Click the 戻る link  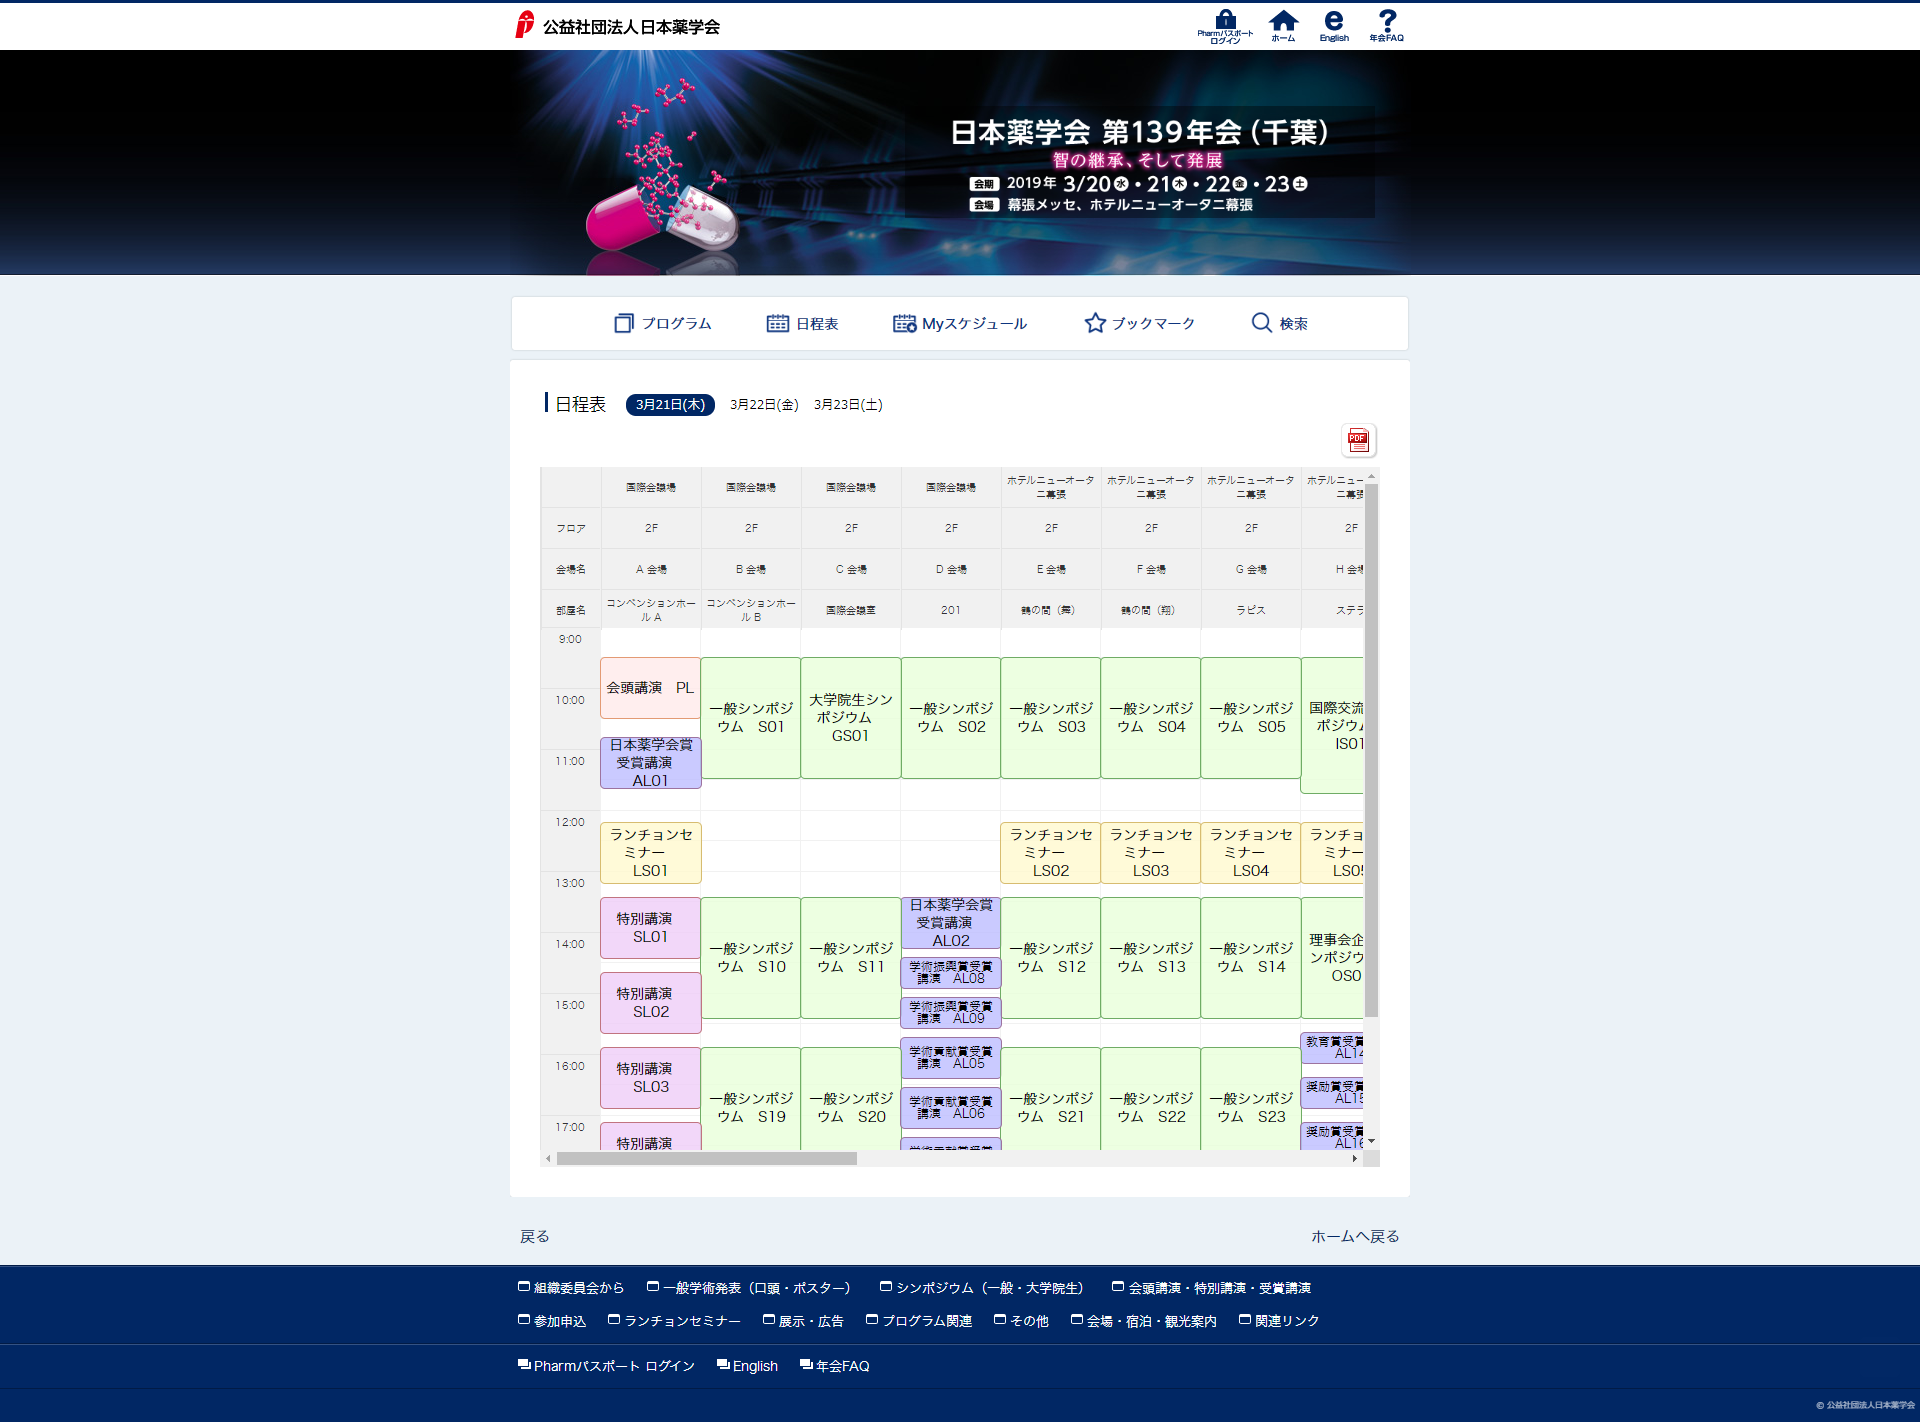coord(537,1236)
